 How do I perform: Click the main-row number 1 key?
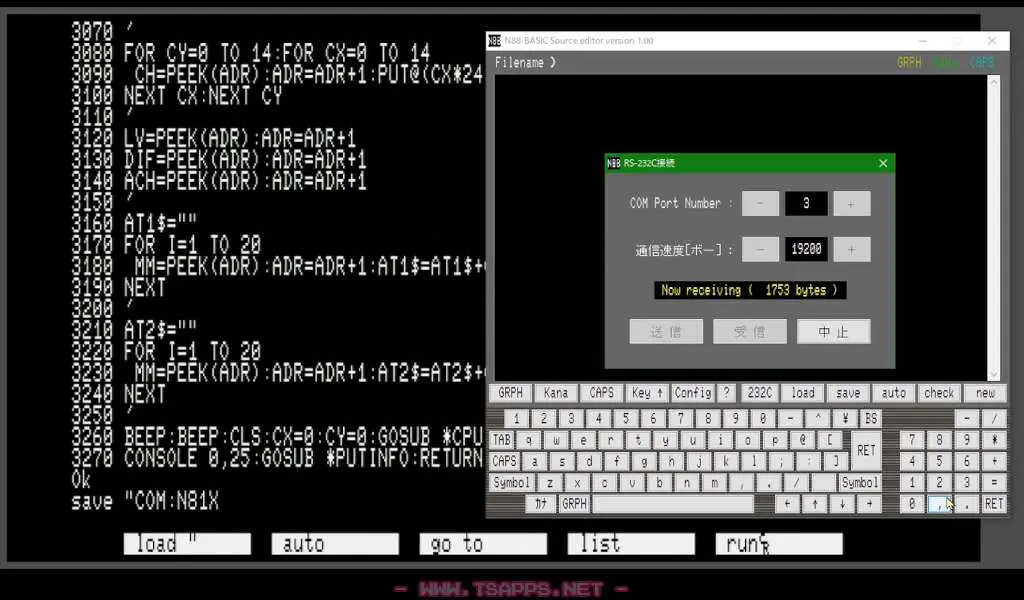[x=516, y=418]
